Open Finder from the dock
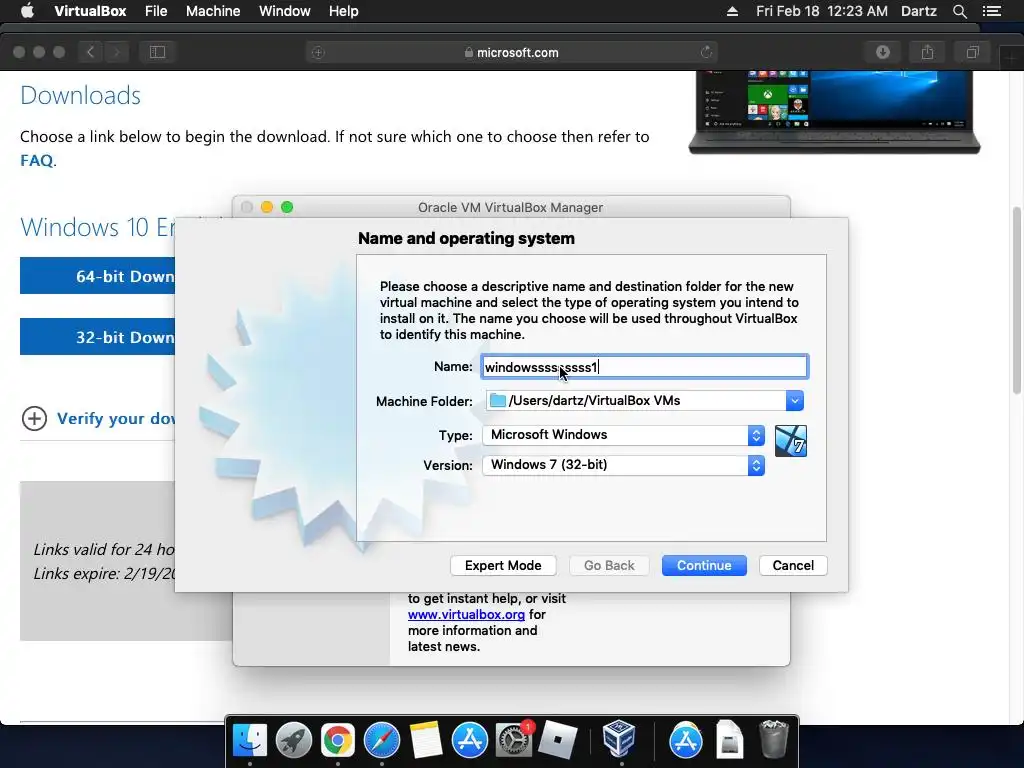This screenshot has height=768, width=1024. (250, 741)
